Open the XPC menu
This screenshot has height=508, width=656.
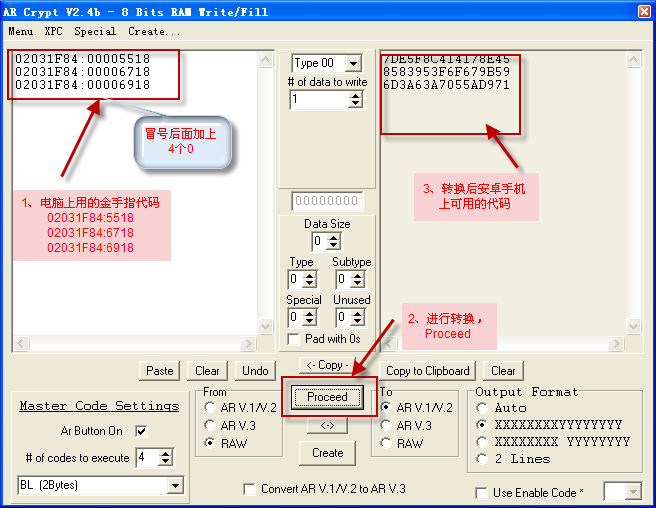(x=54, y=31)
